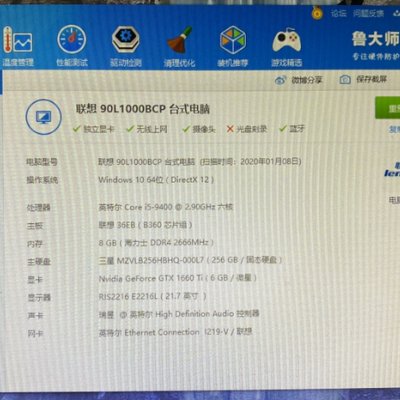Click the green button beside computer name
The width and height of the screenshot is (400, 400).
388,108
